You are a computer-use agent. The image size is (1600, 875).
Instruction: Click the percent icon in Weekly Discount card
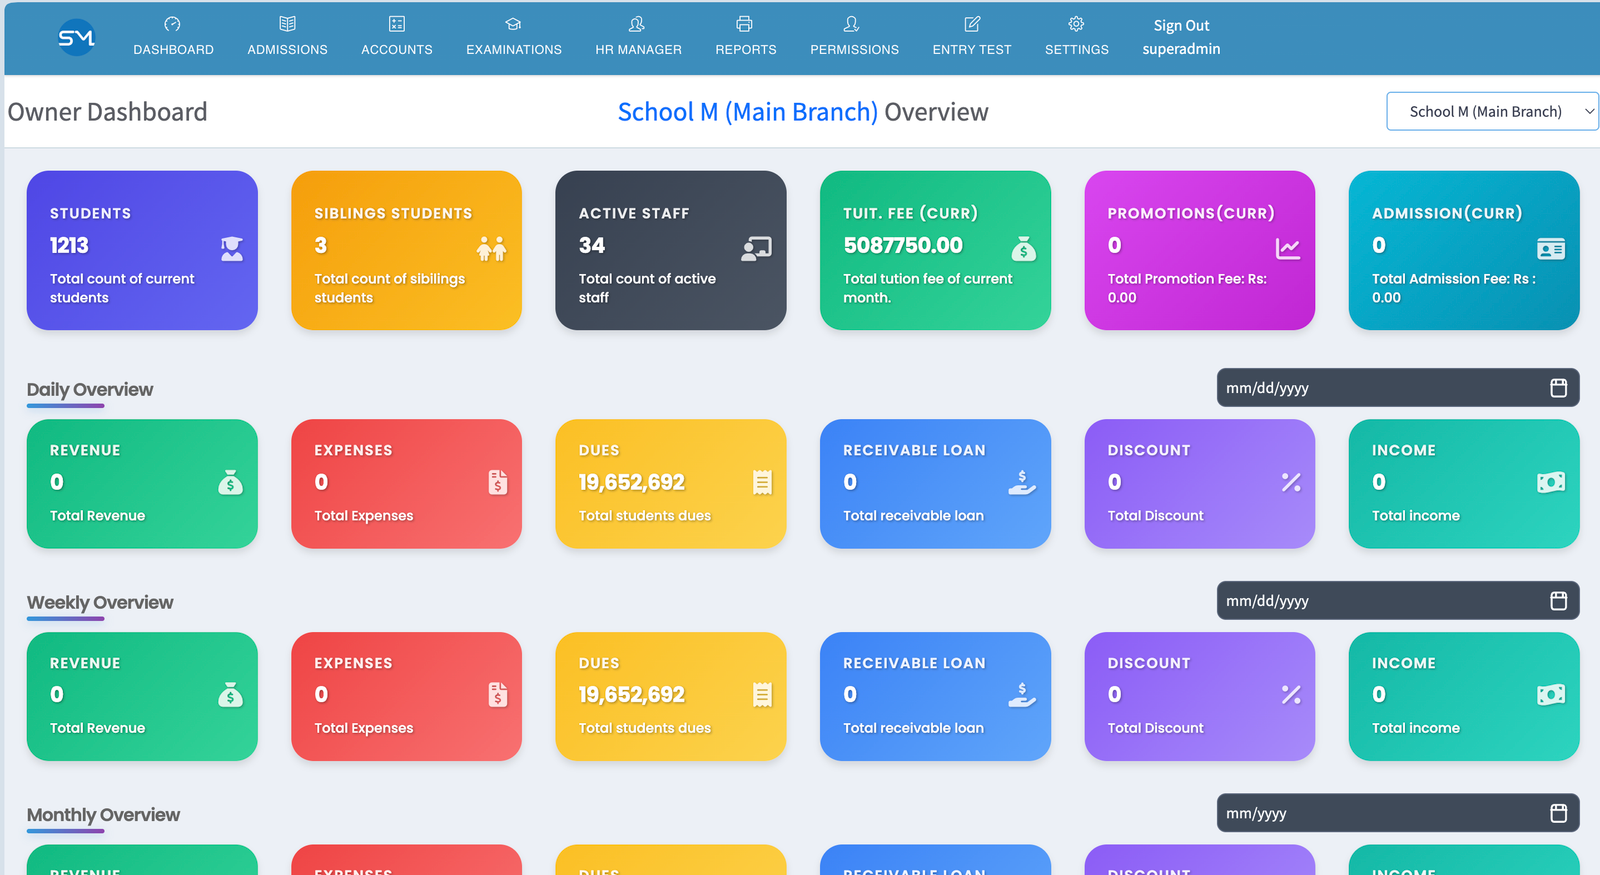click(x=1291, y=695)
